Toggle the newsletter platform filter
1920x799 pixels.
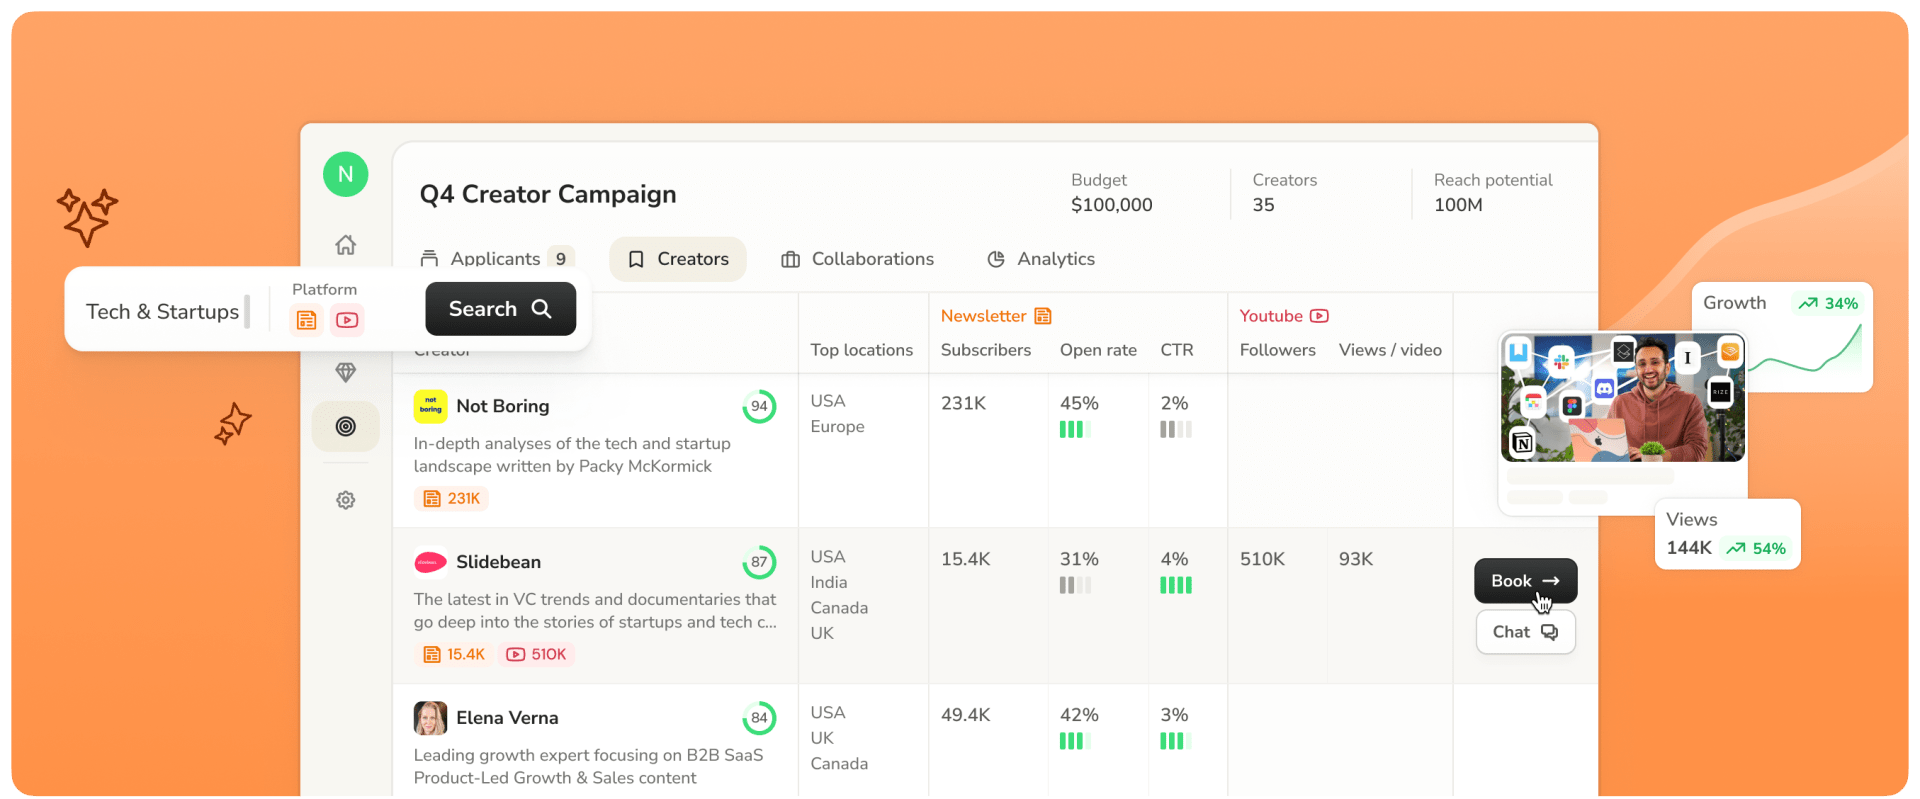click(x=307, y=320)
